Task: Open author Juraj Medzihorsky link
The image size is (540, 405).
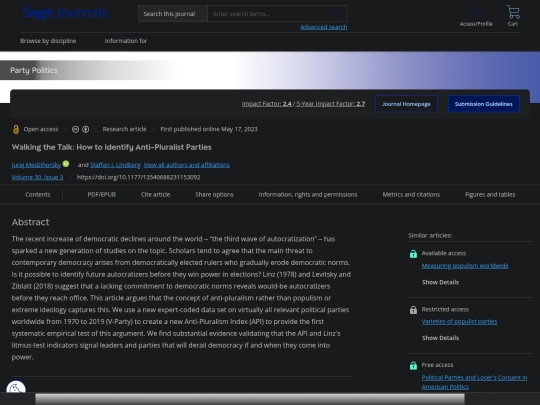Action: point(36,165)
